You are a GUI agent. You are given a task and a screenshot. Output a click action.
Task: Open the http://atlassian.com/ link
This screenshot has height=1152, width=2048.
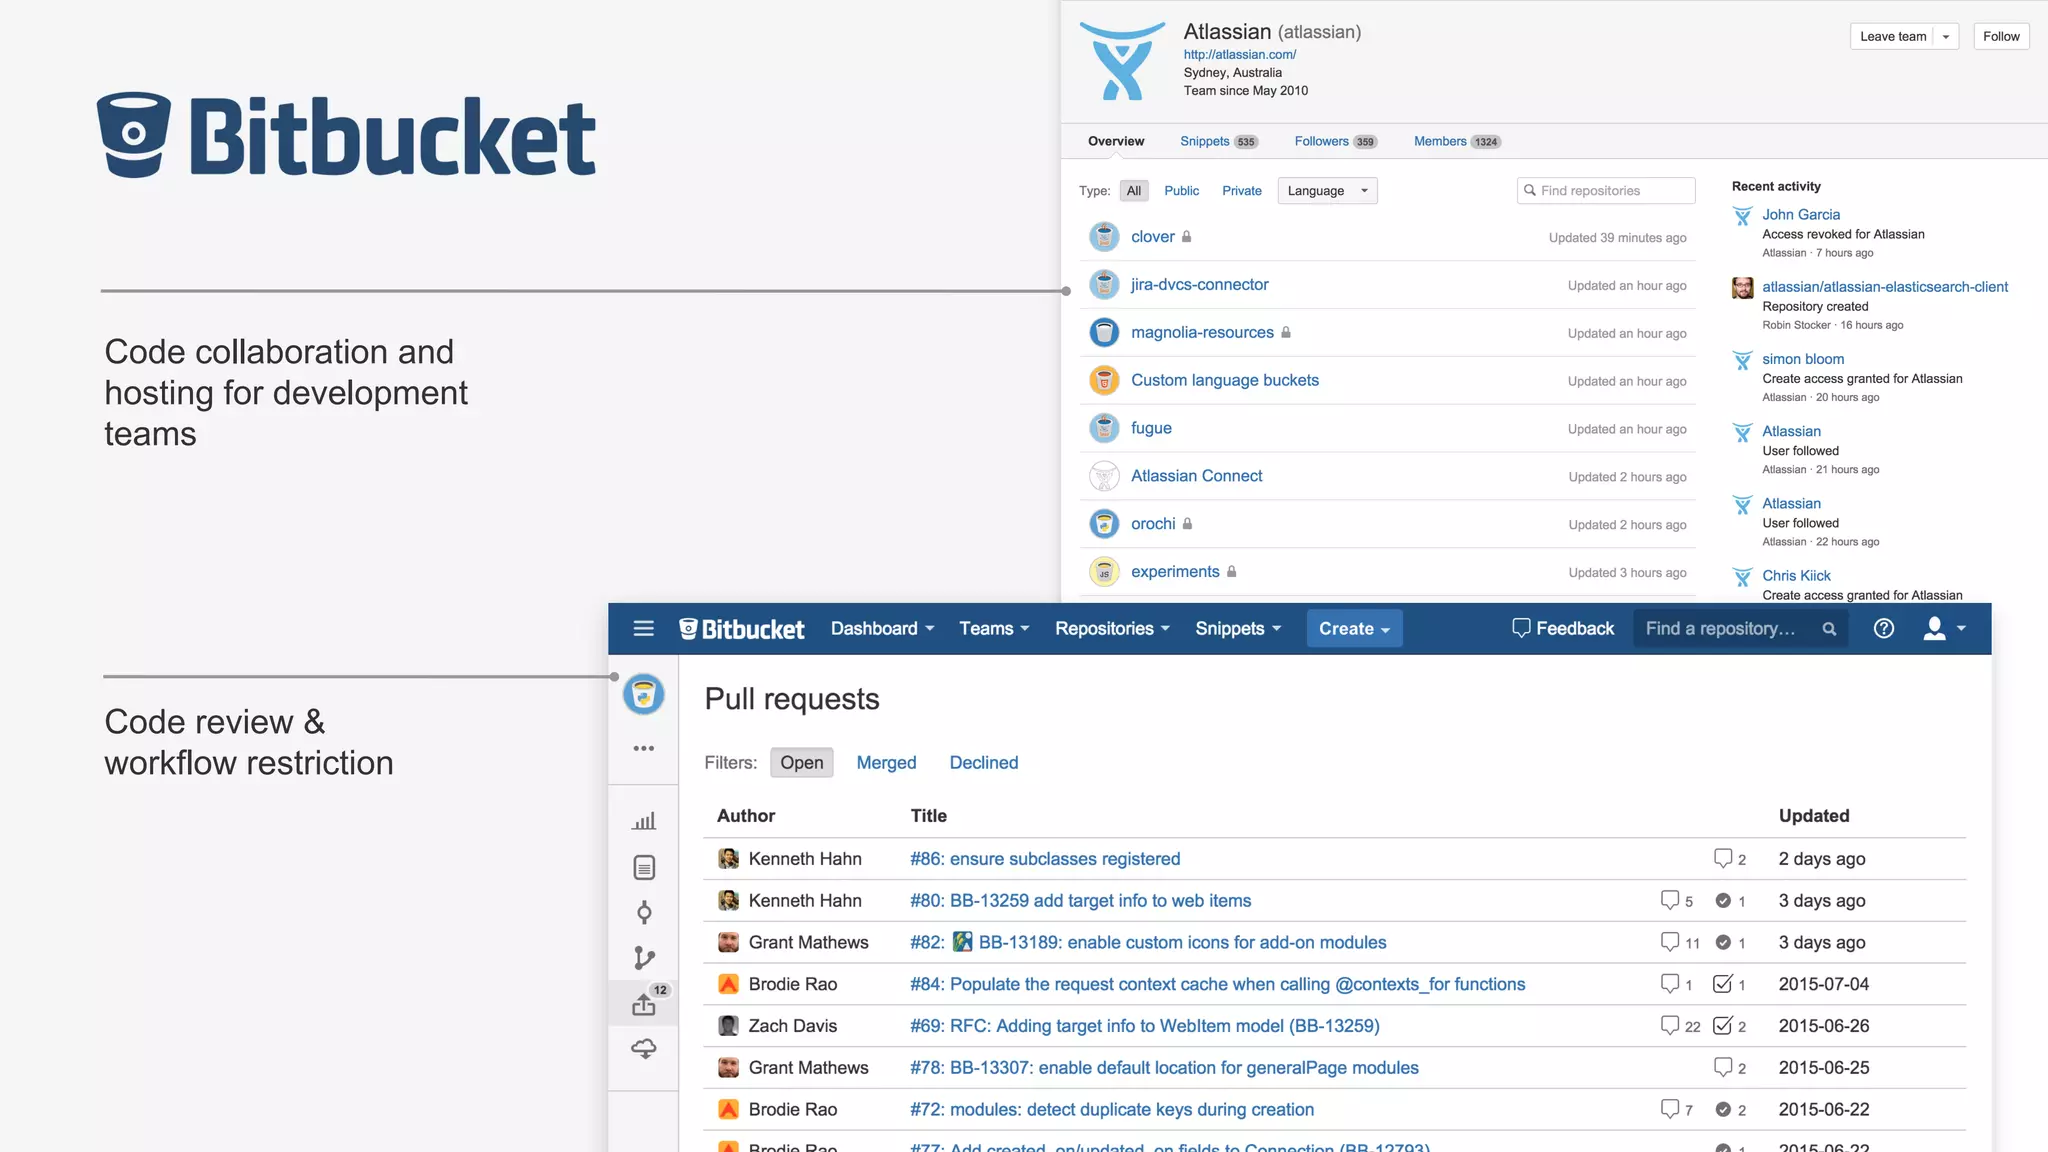click(x=1240, y=55)
